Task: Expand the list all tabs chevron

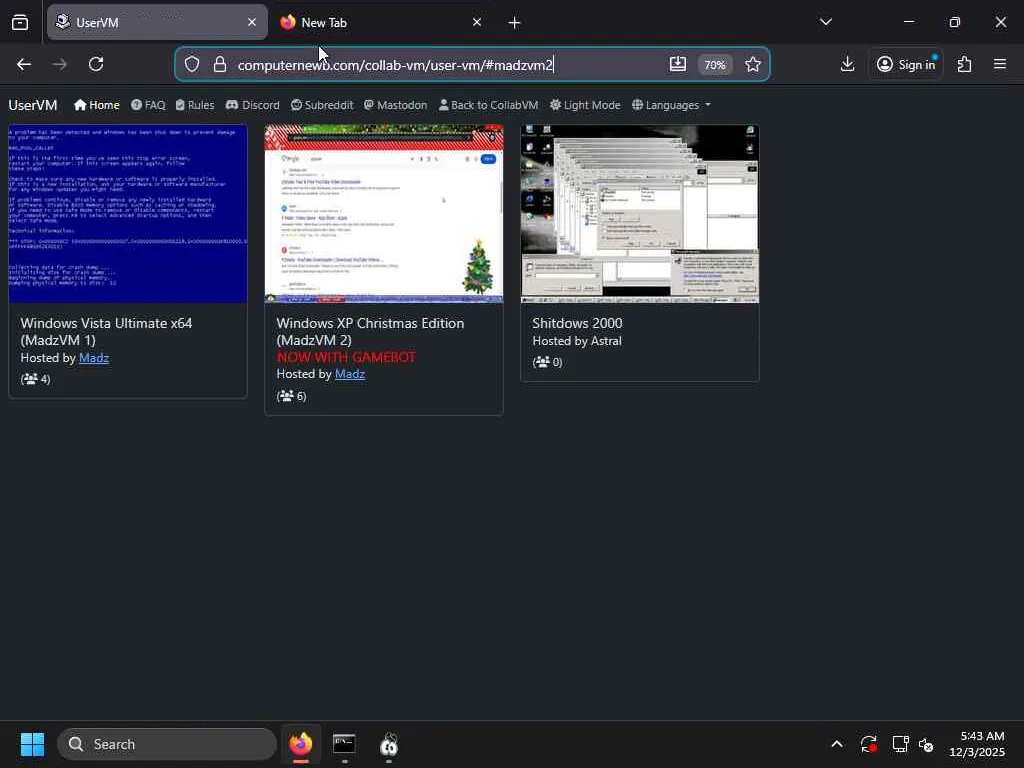Action: pos(825,22)
